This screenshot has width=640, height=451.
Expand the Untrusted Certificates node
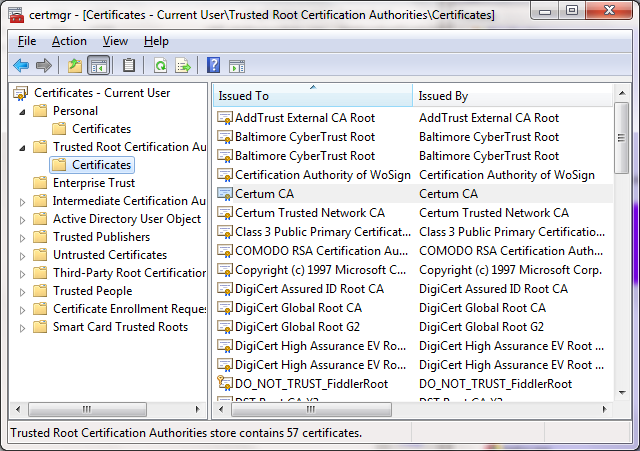[22, 256]
